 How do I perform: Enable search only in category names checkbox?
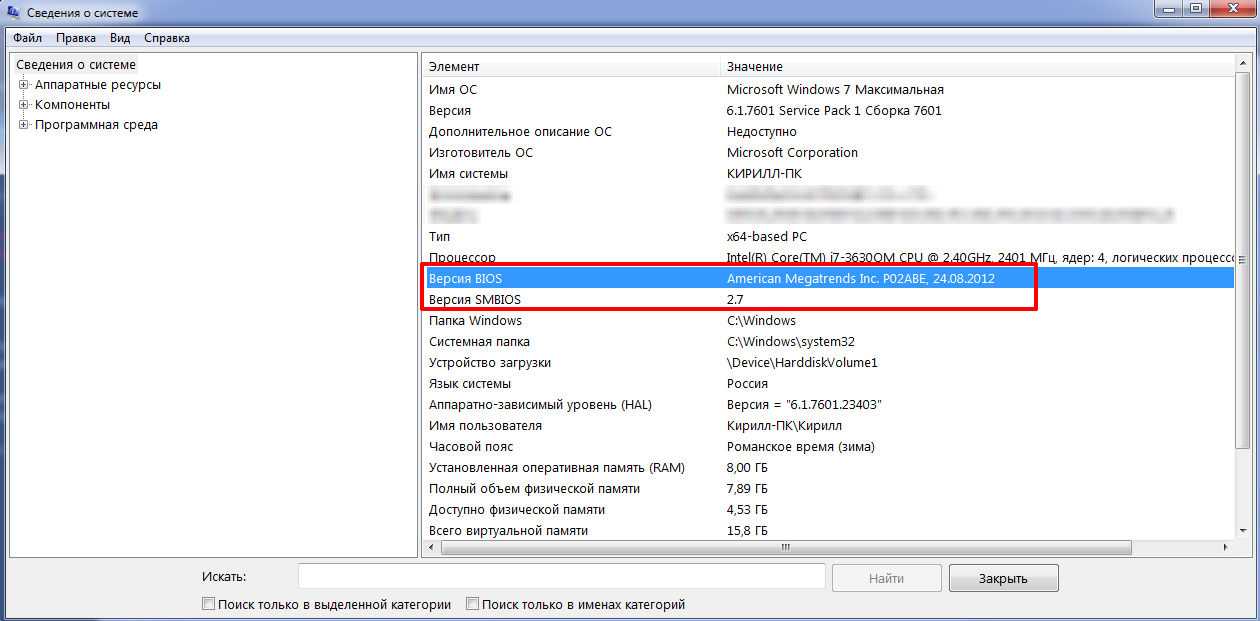[x=473, y=604]
